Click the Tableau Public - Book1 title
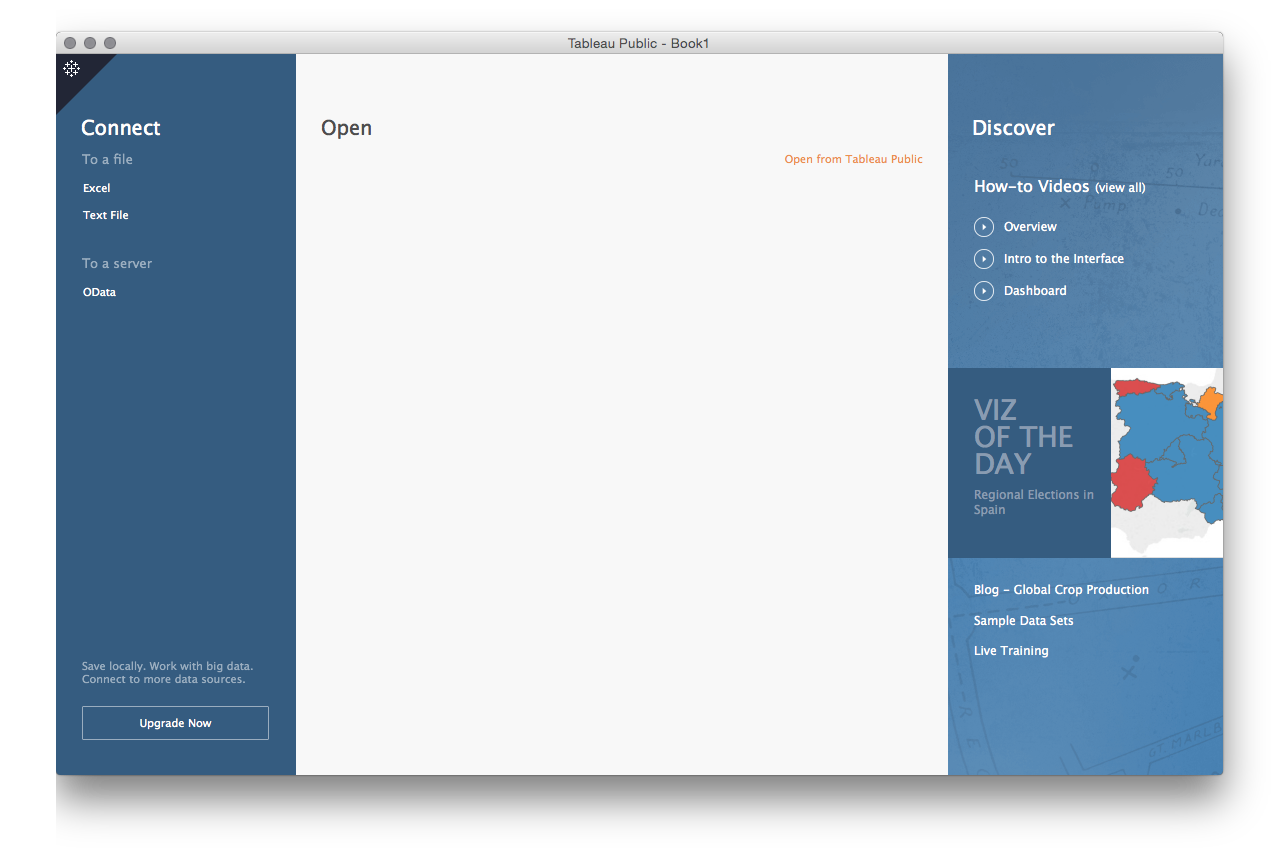Image resolution: width=1279 pixels, height=855 pixels. point(638,43)
